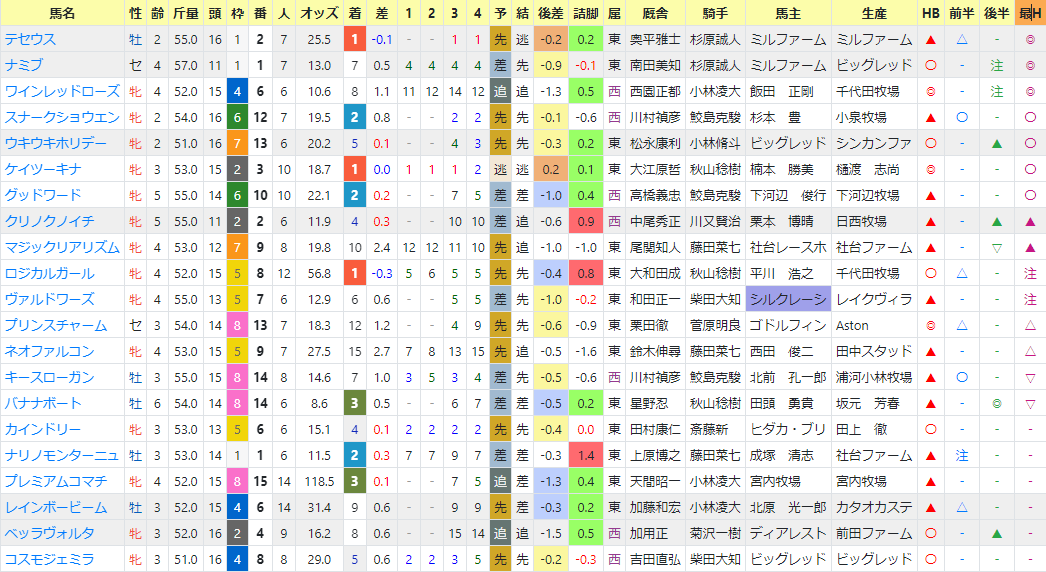
Task: Select jockey name 小林脩斗
Action: coord(715,144)
